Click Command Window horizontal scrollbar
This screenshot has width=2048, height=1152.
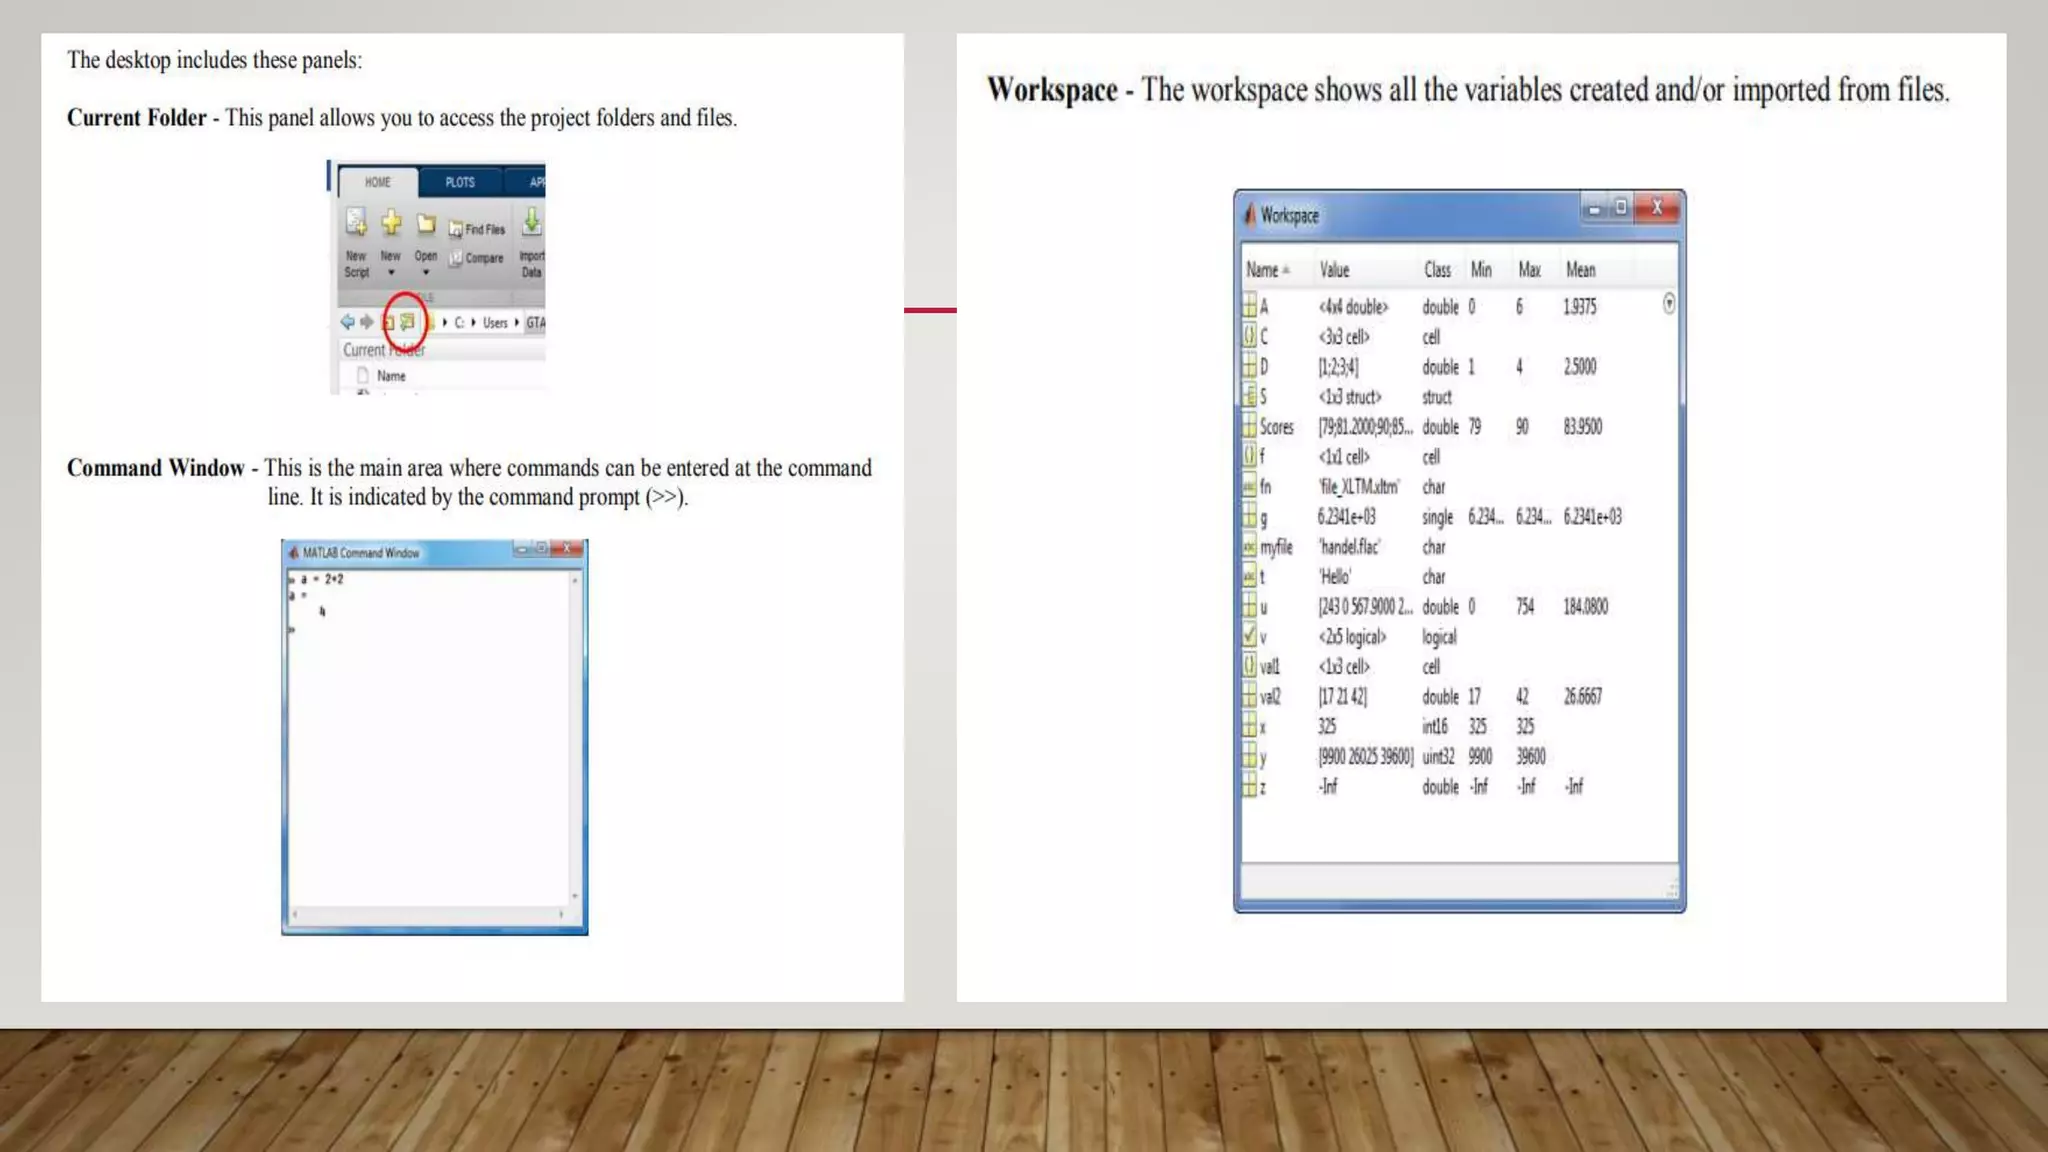(428, 914)
